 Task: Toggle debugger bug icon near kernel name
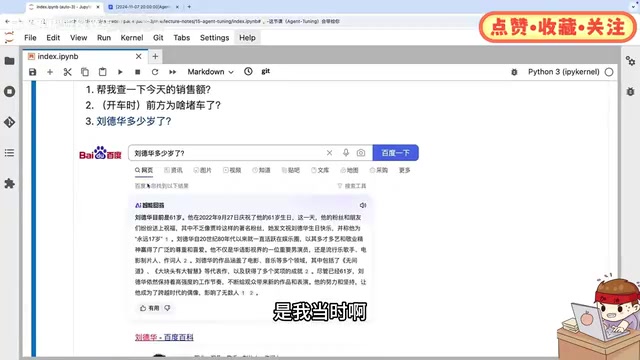(514, 72)
